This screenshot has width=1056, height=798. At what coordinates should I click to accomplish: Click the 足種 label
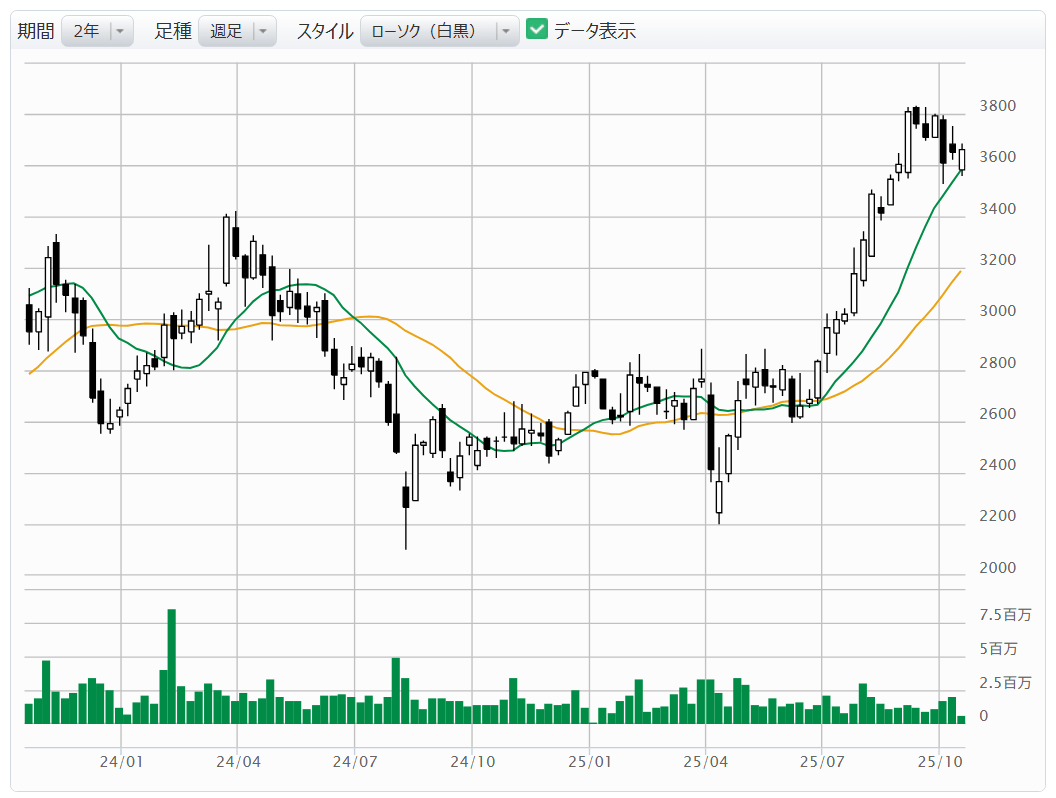point(173,31)
